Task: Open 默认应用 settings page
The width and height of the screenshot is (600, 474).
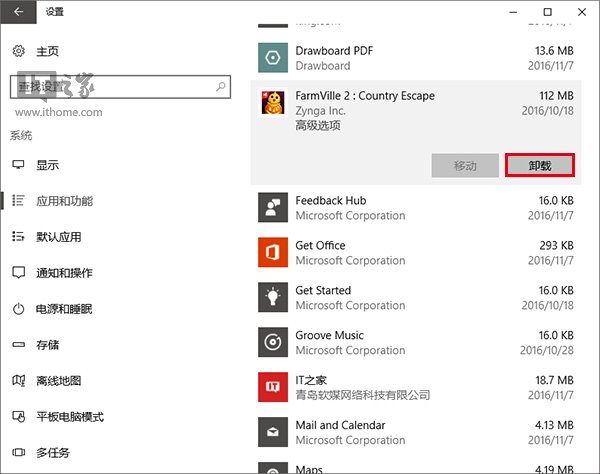Action: coord(59,237)
